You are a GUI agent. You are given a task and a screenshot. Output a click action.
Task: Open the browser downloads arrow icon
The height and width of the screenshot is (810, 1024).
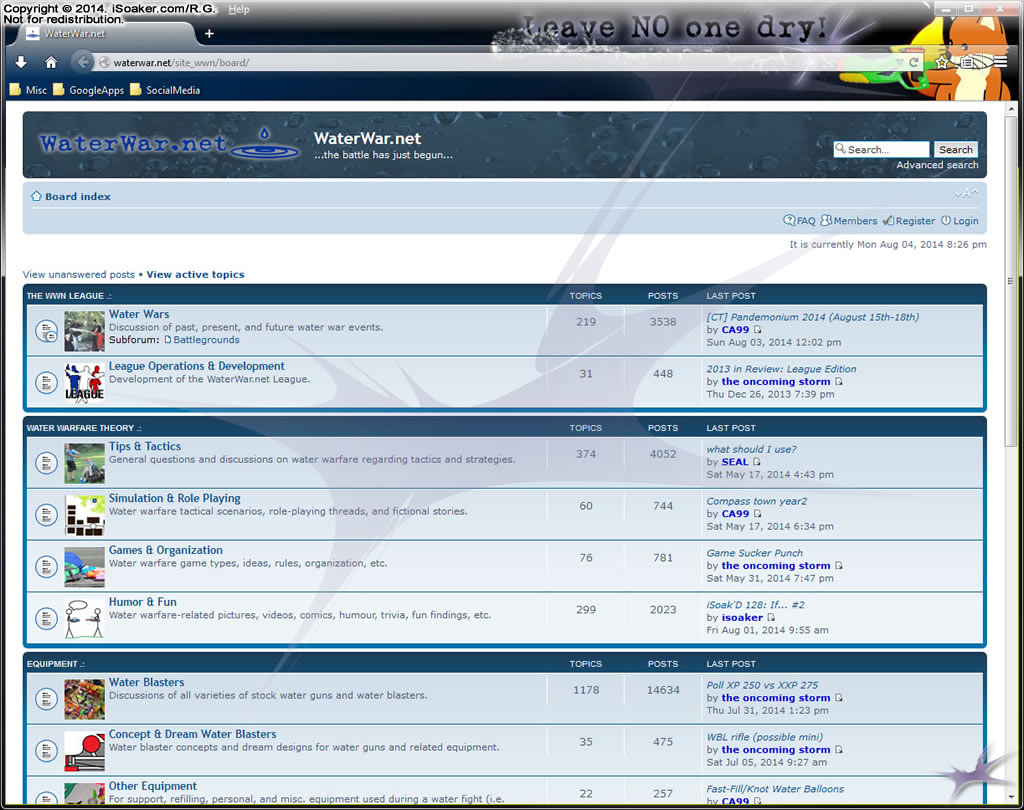coord(21,62)
